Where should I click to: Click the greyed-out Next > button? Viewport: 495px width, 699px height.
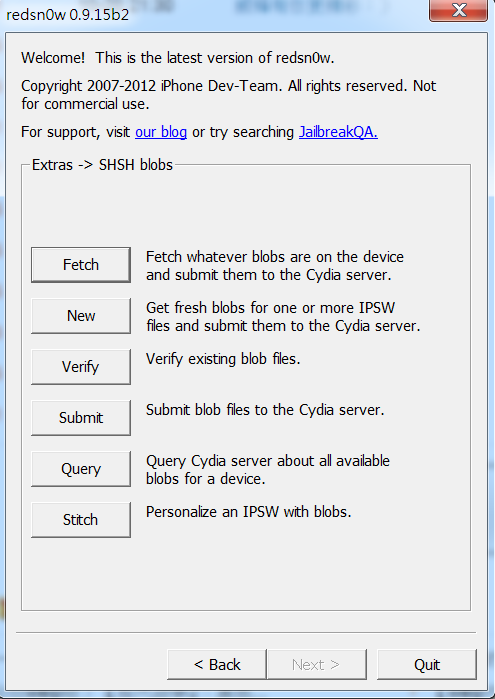click(316, 665)
